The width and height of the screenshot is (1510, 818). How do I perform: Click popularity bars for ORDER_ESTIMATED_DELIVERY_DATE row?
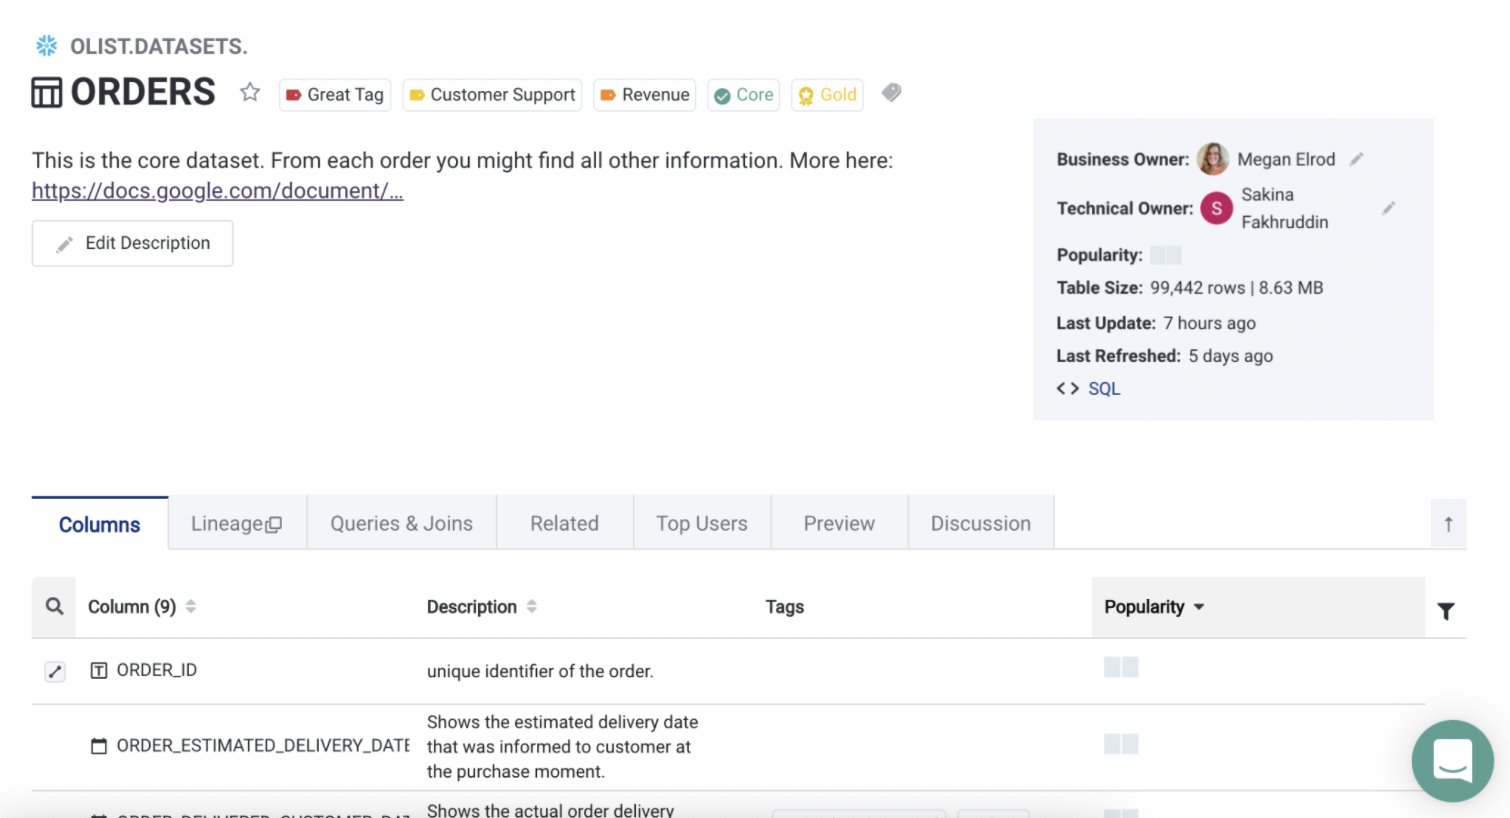[x=1121, y=743]
